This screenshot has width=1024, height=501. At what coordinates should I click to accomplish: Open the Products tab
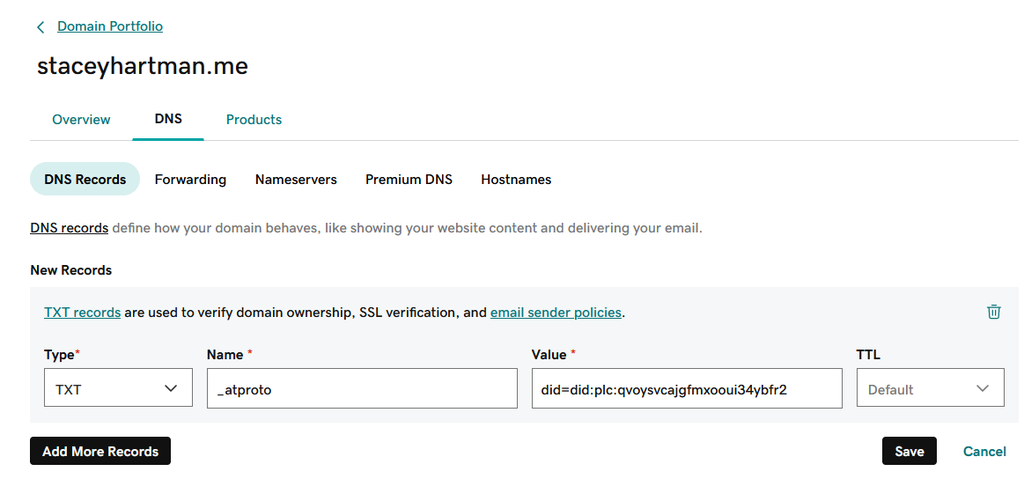[x=254, y=120]
